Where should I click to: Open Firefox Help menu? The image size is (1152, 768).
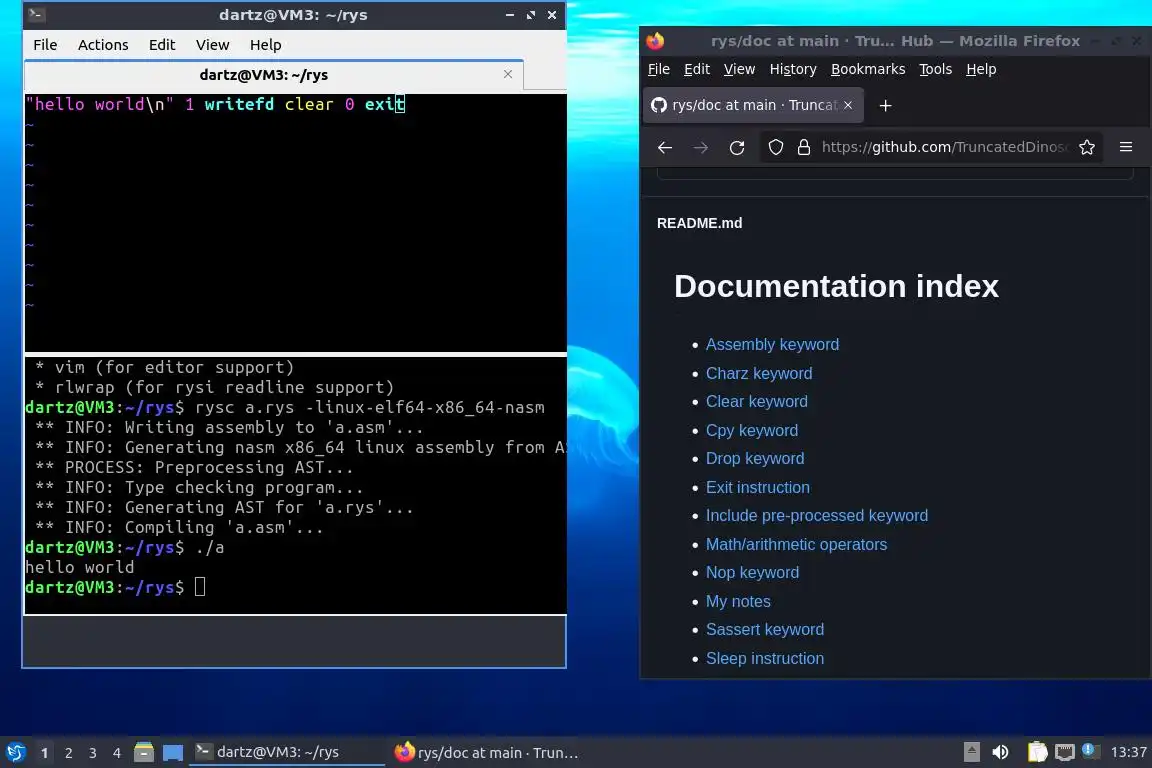[981, 69]
